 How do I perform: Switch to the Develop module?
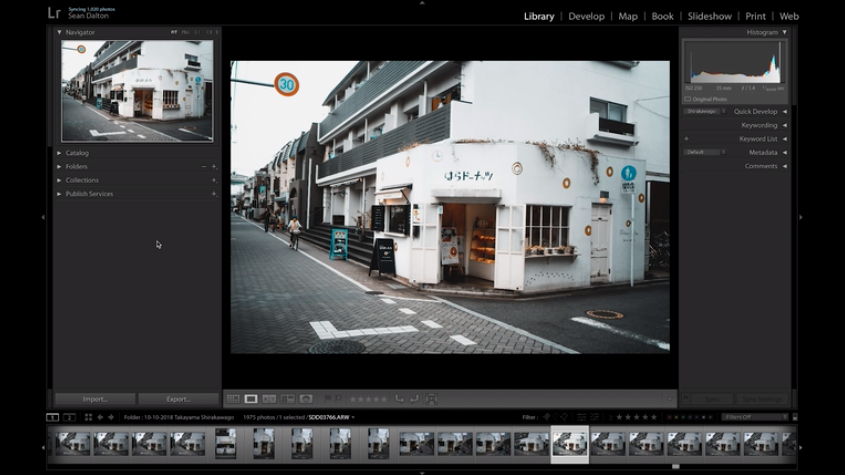point(586,16)
